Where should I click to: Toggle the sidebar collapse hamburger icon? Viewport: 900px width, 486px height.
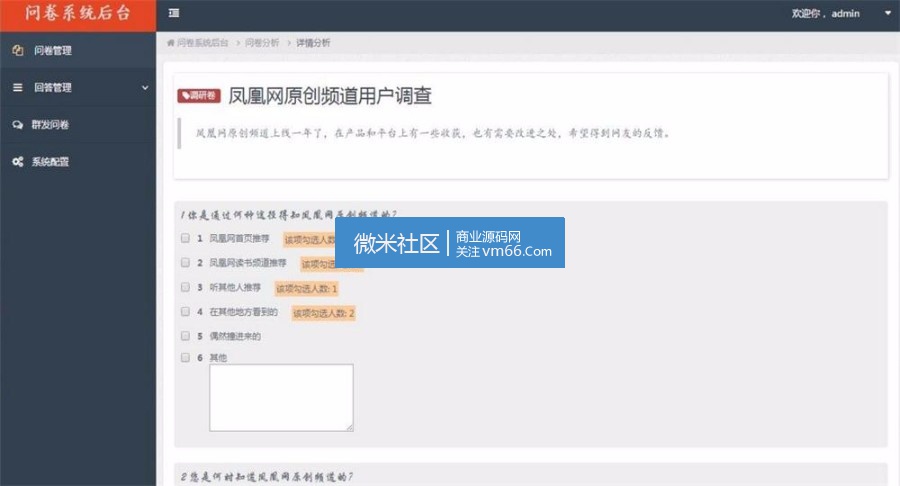[x=174, y=13]
